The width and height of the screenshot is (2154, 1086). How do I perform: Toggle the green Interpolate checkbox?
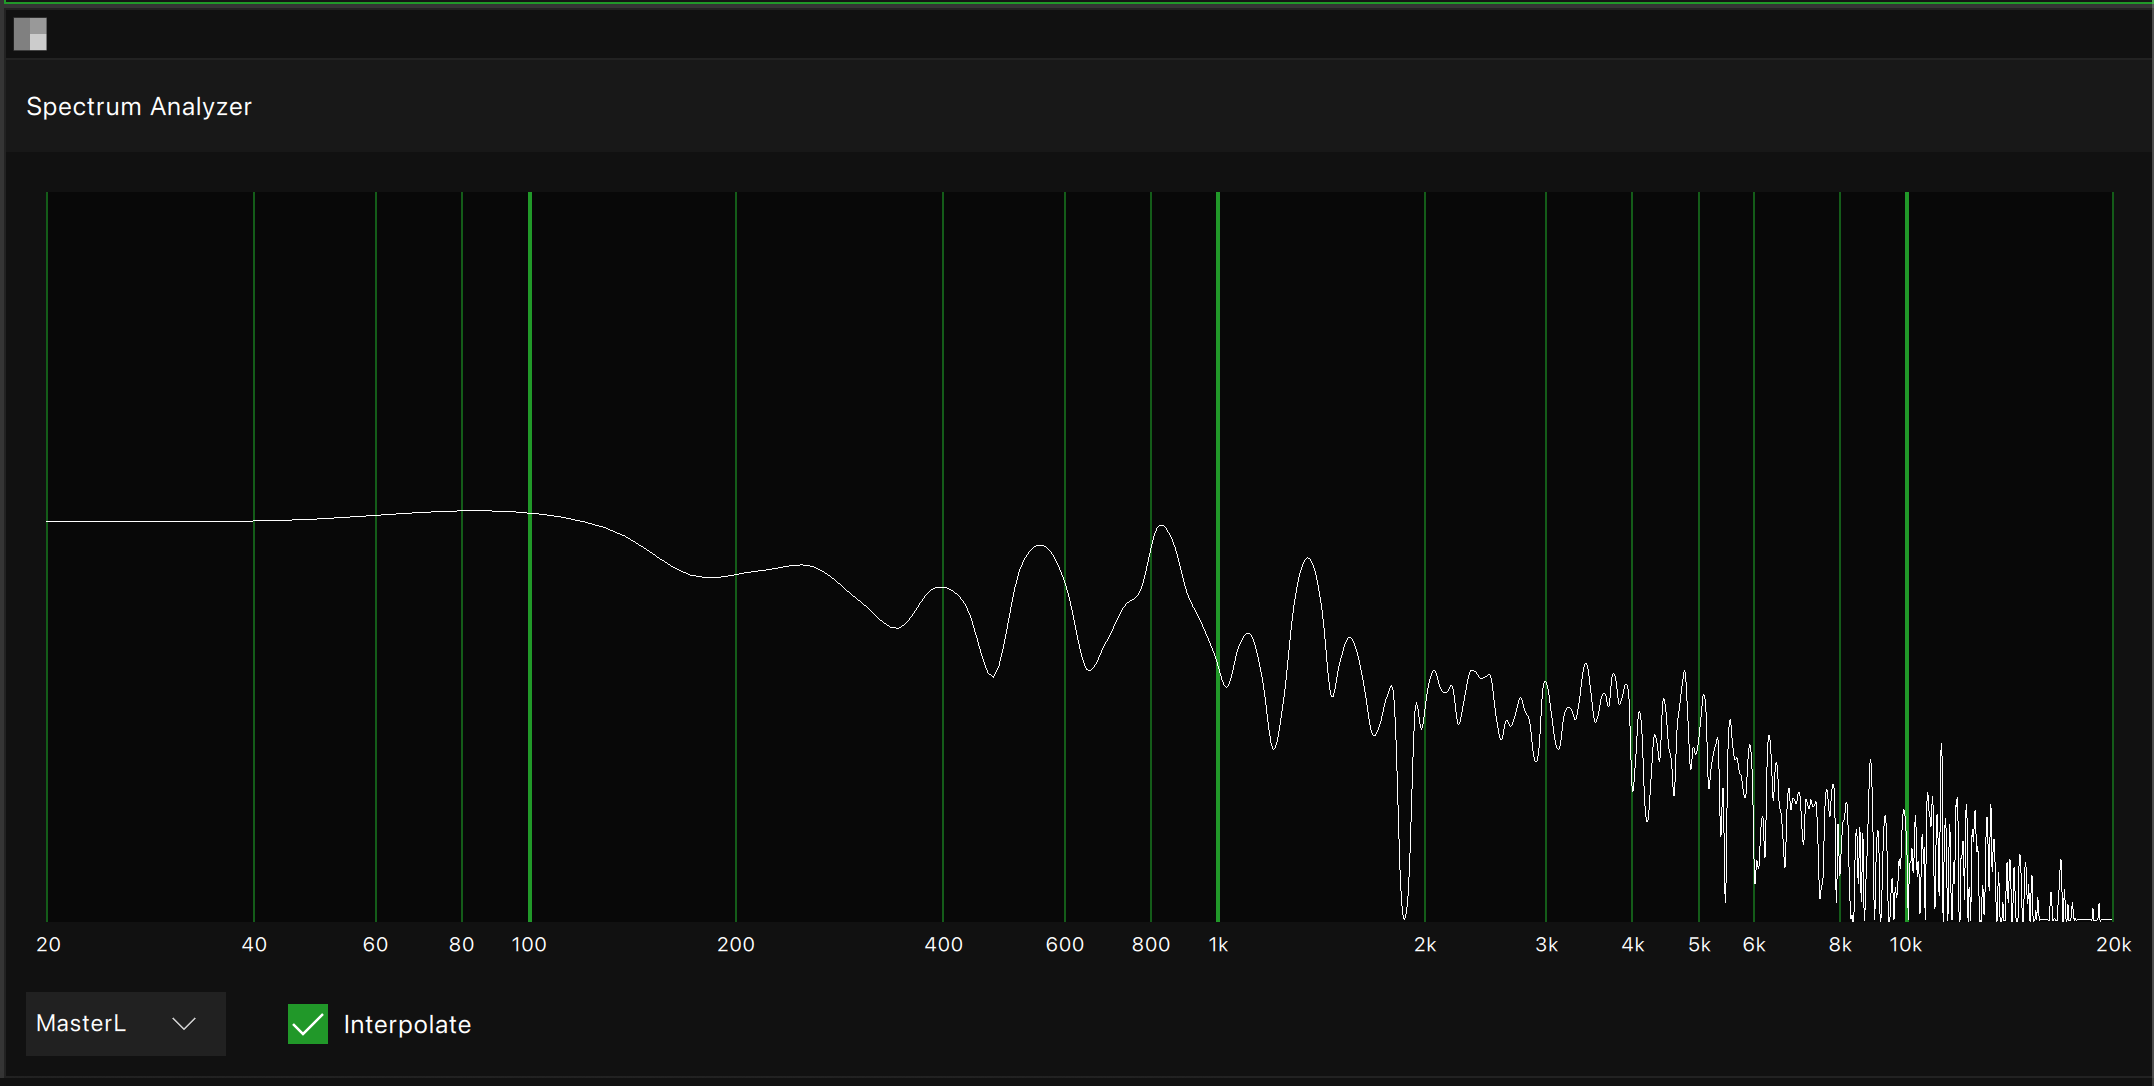point(307,1023)
